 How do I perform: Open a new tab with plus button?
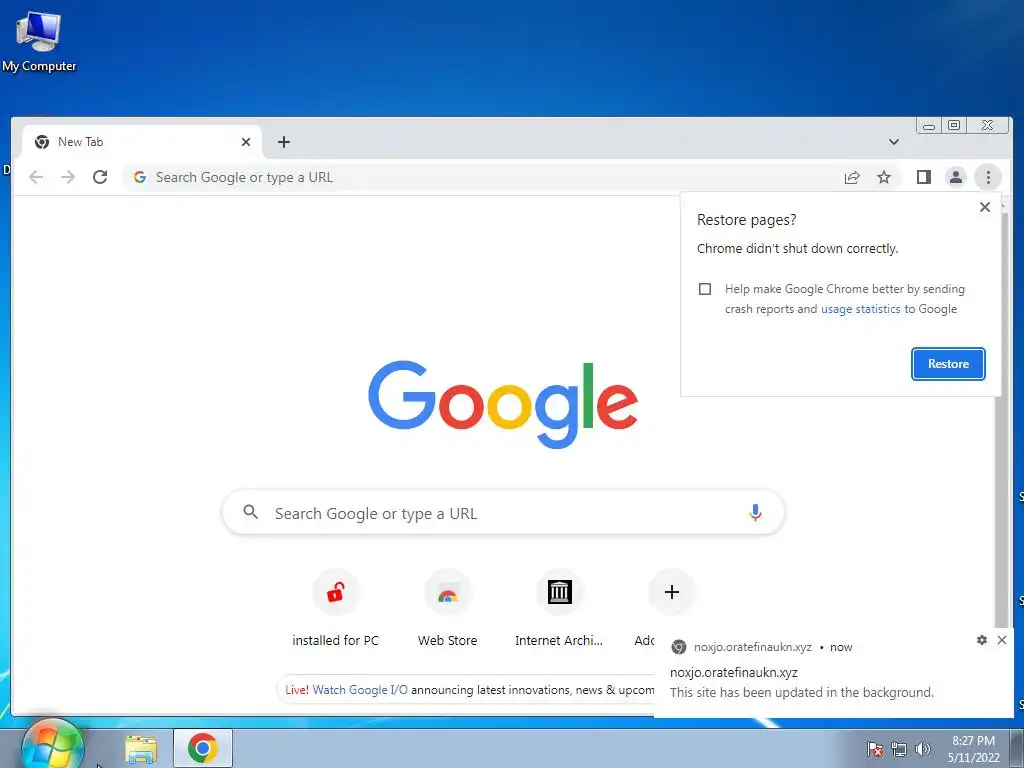[283, 142]
